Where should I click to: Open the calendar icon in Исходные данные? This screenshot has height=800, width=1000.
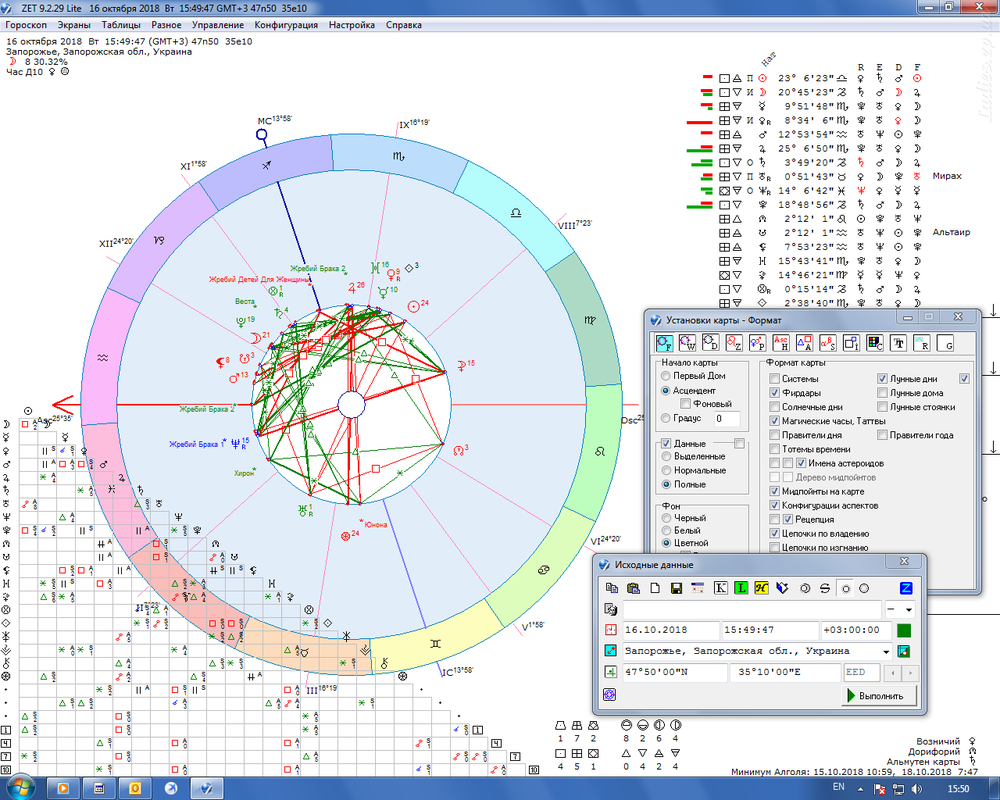point(698,588)
